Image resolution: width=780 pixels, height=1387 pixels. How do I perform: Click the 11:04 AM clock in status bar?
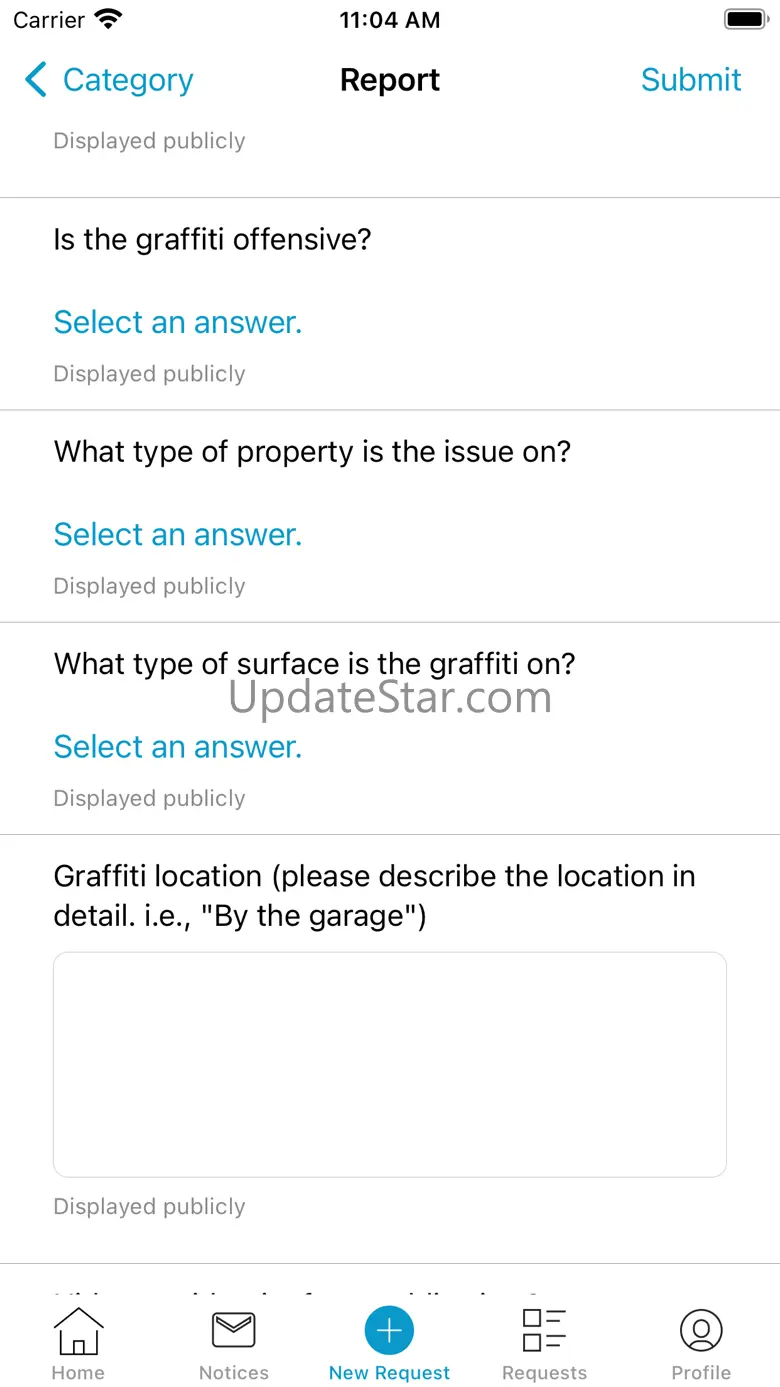click(390, 20)
